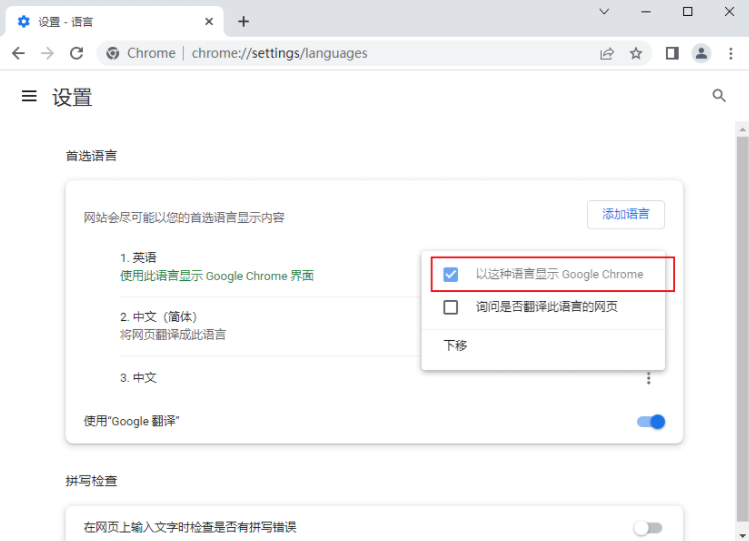Bookmark this page with the star icon
Screen dimensions: 749x541
pyautogui.click(x=636, y=53)
